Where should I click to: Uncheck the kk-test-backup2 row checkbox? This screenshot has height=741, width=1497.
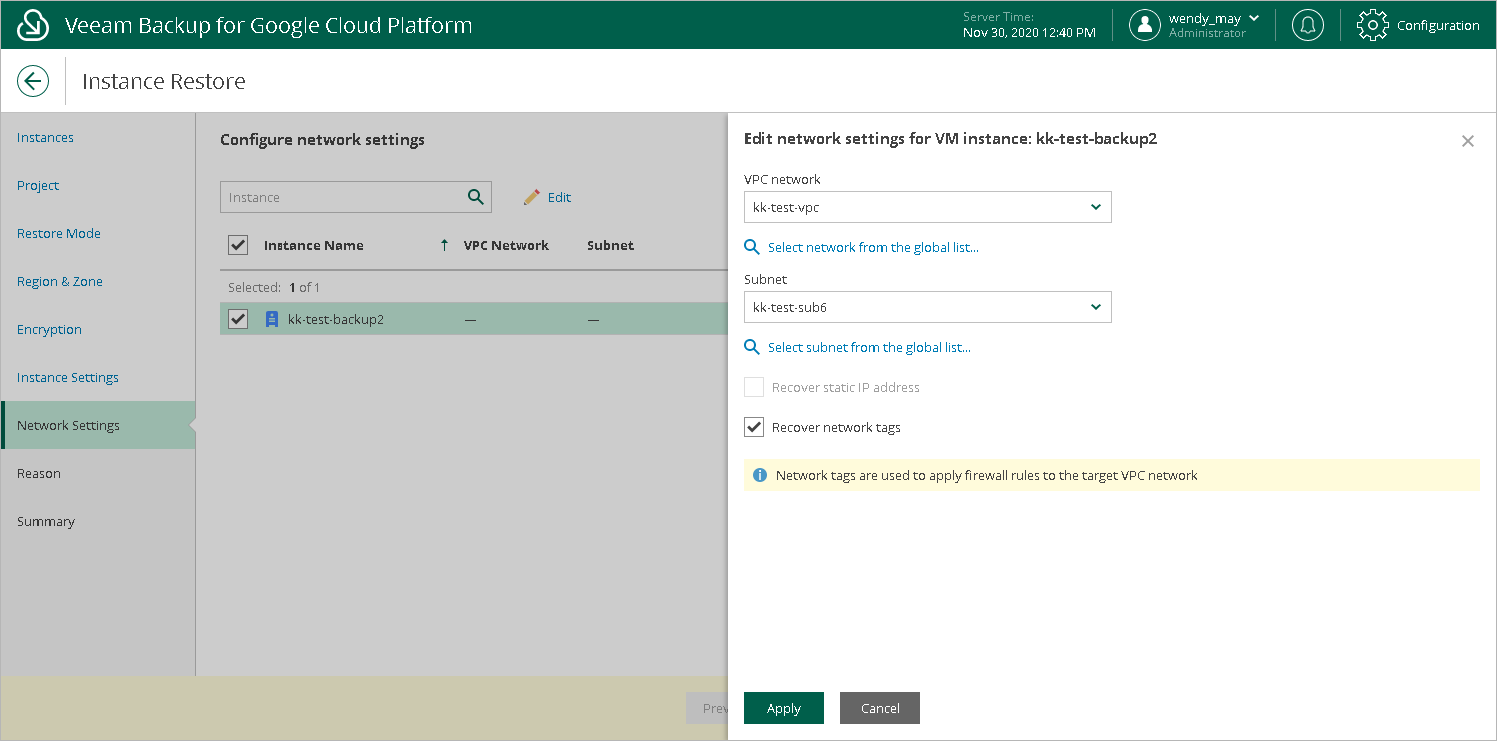click(x=238, y=319)
